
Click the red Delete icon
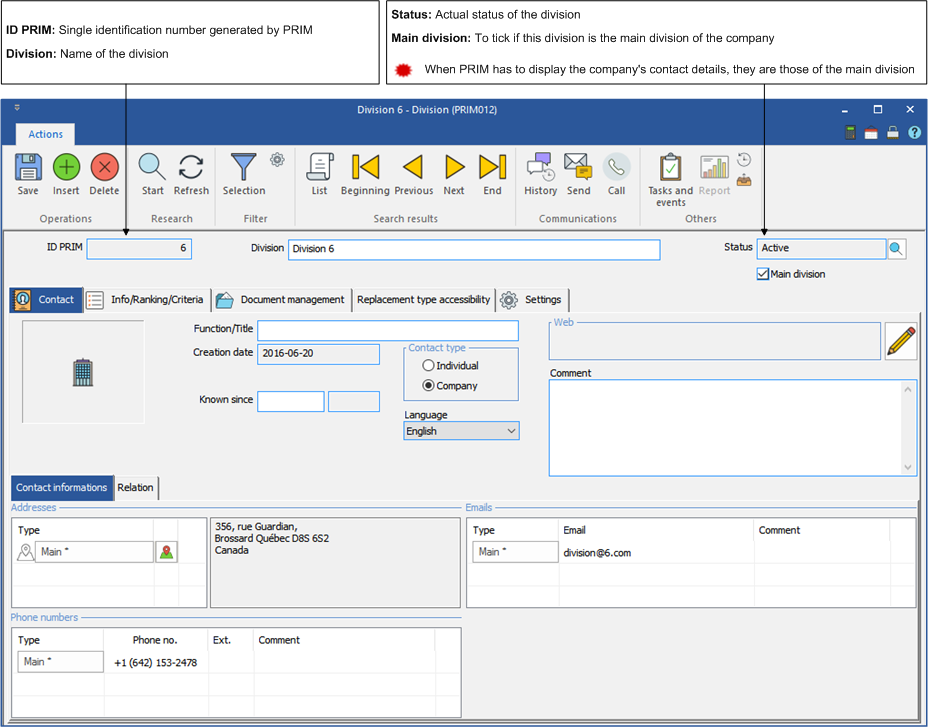point(104,168)
